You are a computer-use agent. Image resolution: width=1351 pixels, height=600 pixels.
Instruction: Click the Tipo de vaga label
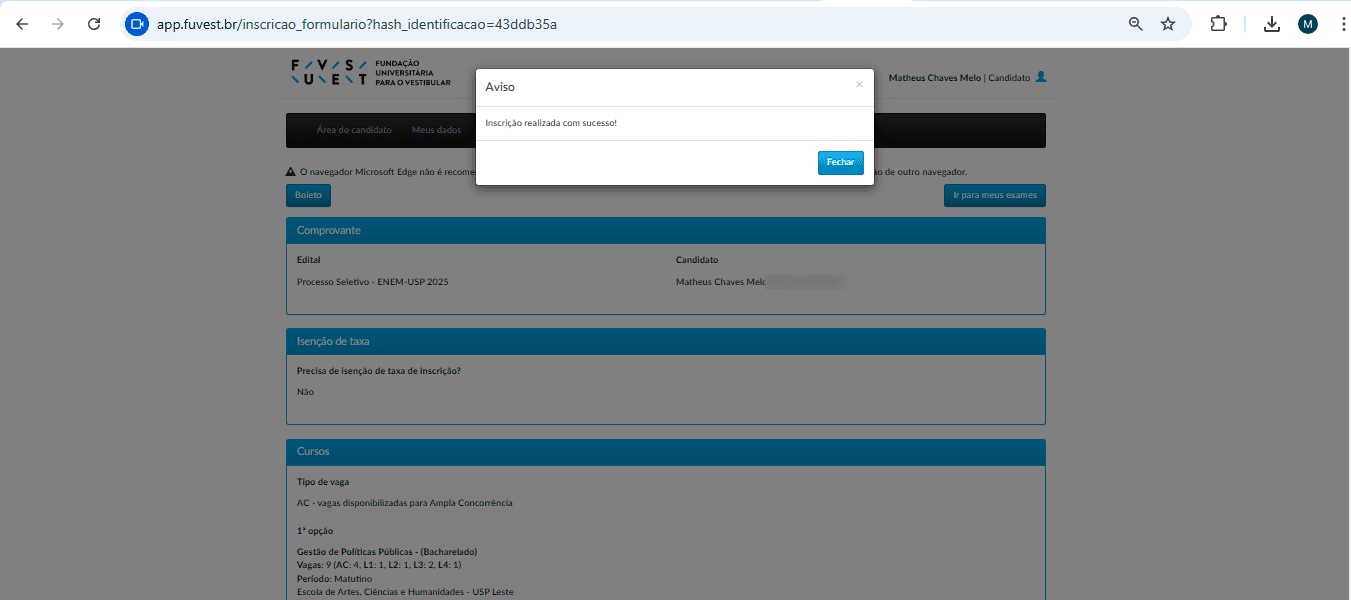[323, 482]
